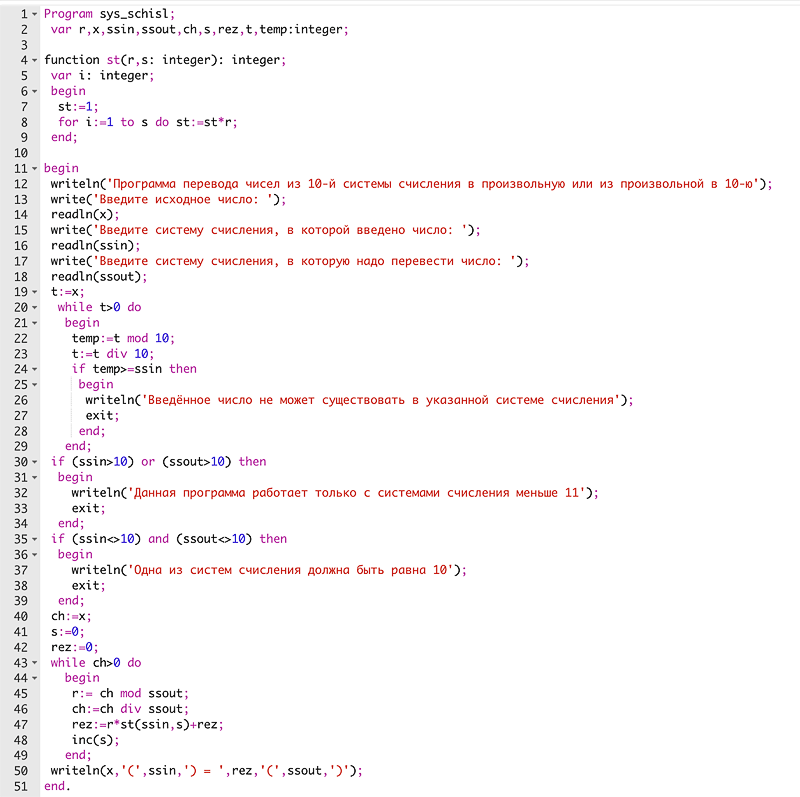Click the closing 'end.' line
The height and width of the screenshot is (797, 800).
[57, 786]
